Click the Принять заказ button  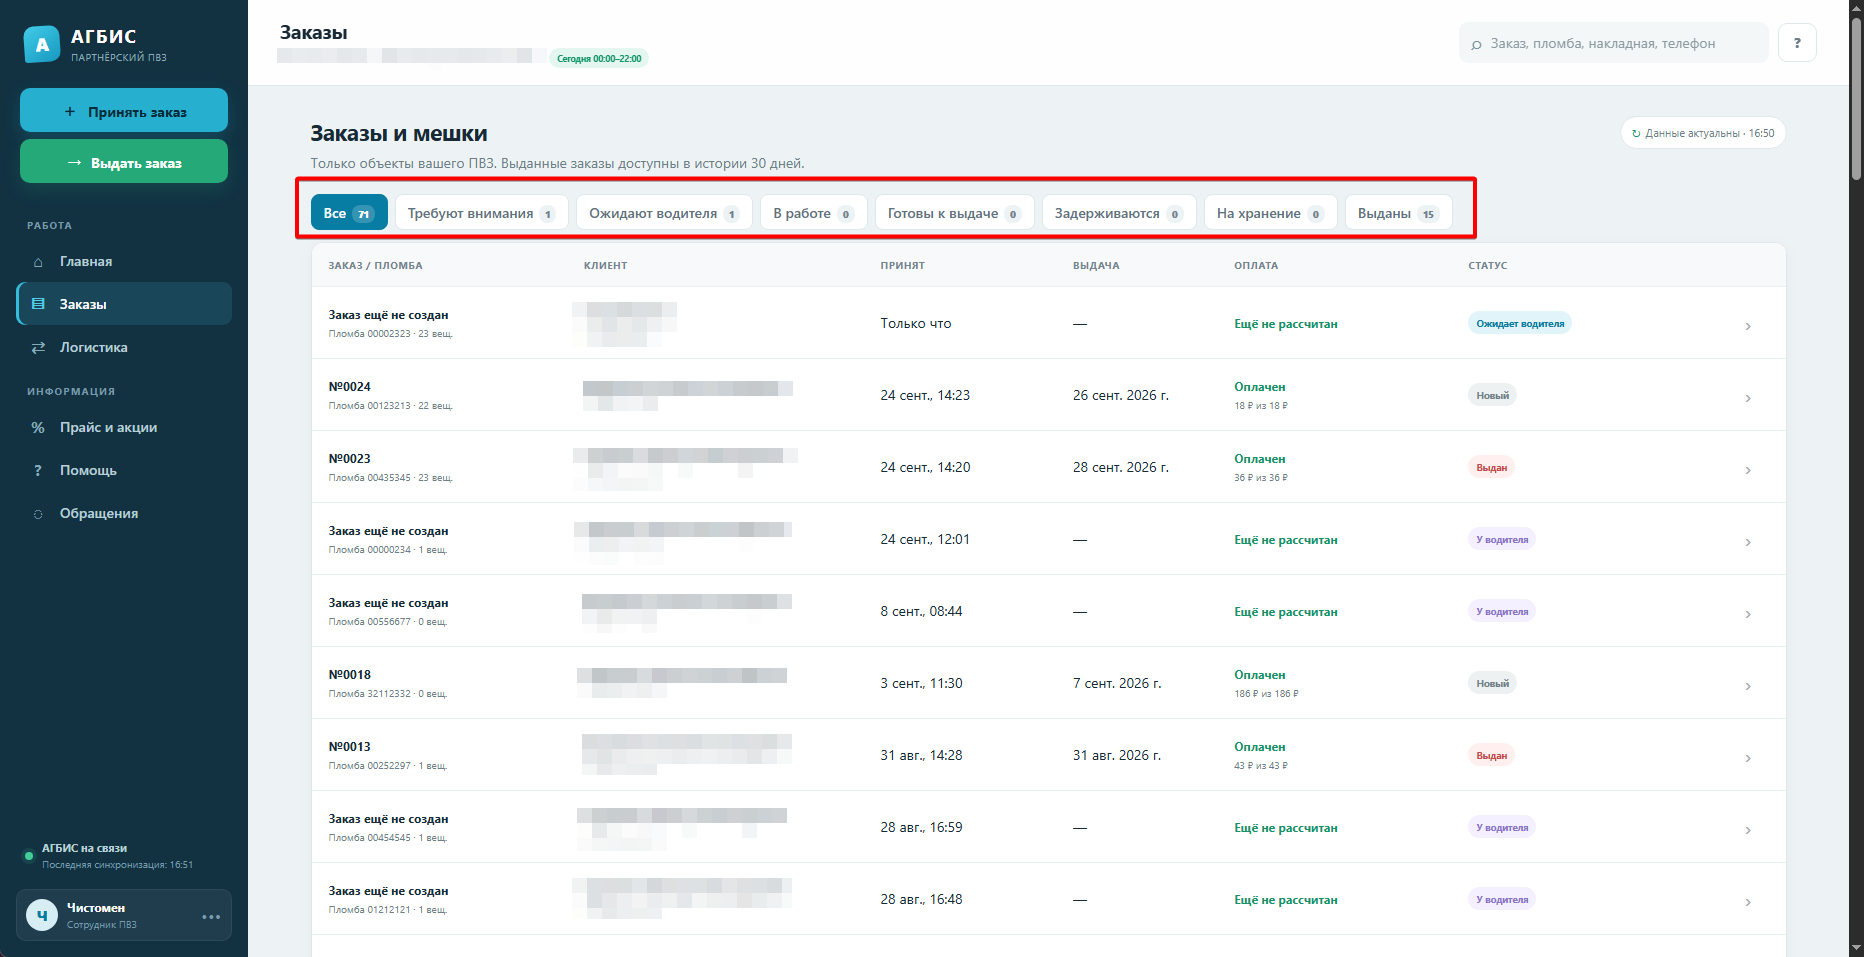124,111
